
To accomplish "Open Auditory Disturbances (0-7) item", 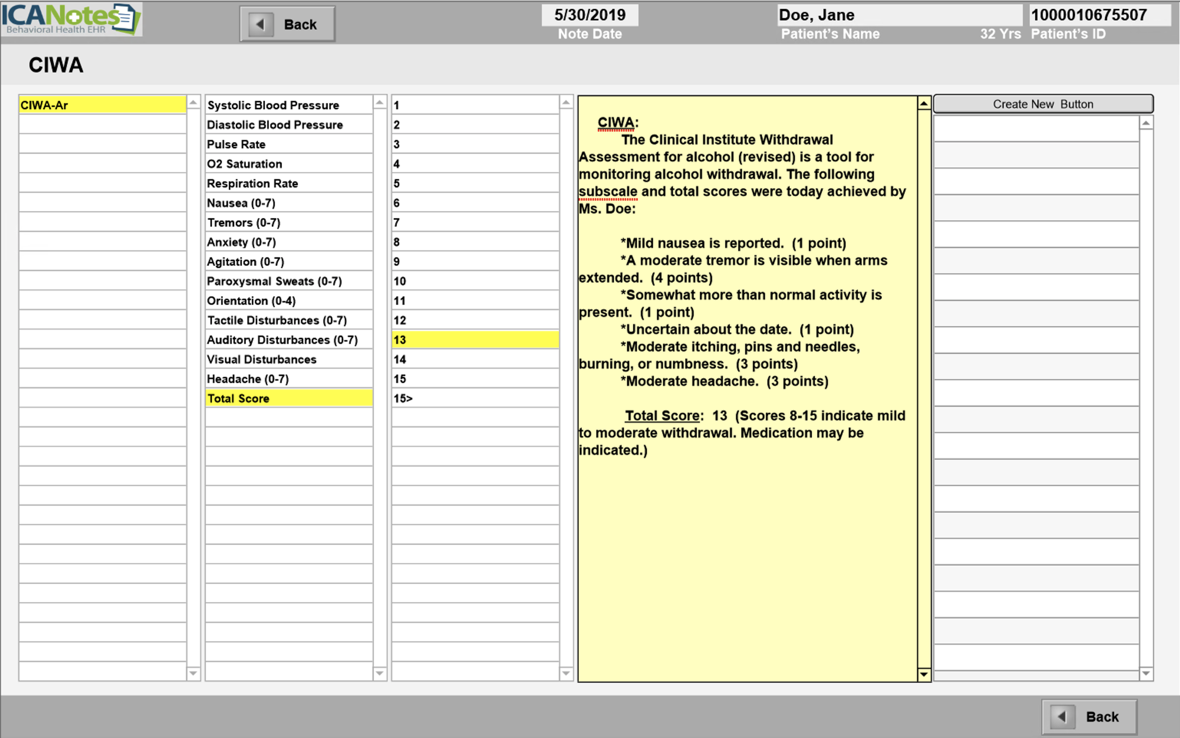I will (x=288, y=340).
